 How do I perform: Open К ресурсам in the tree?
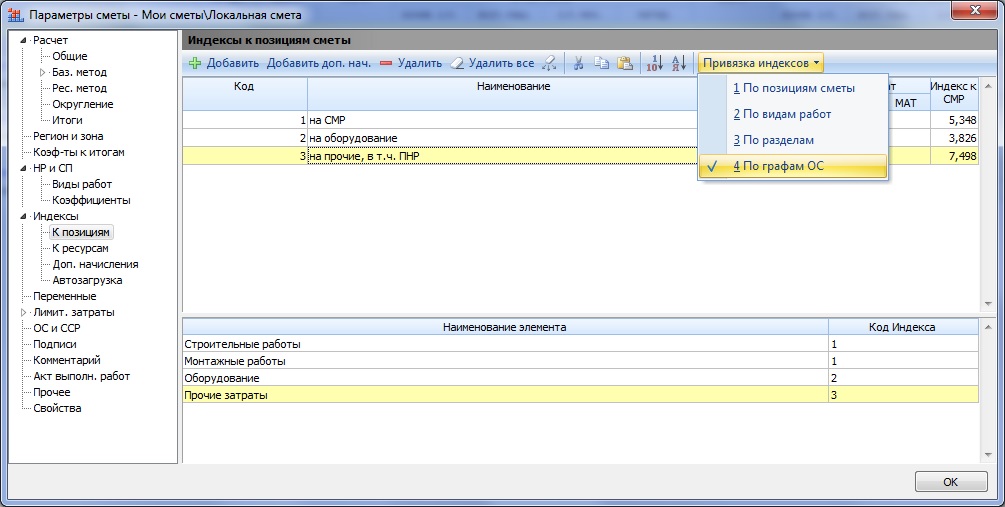[80, 248]
